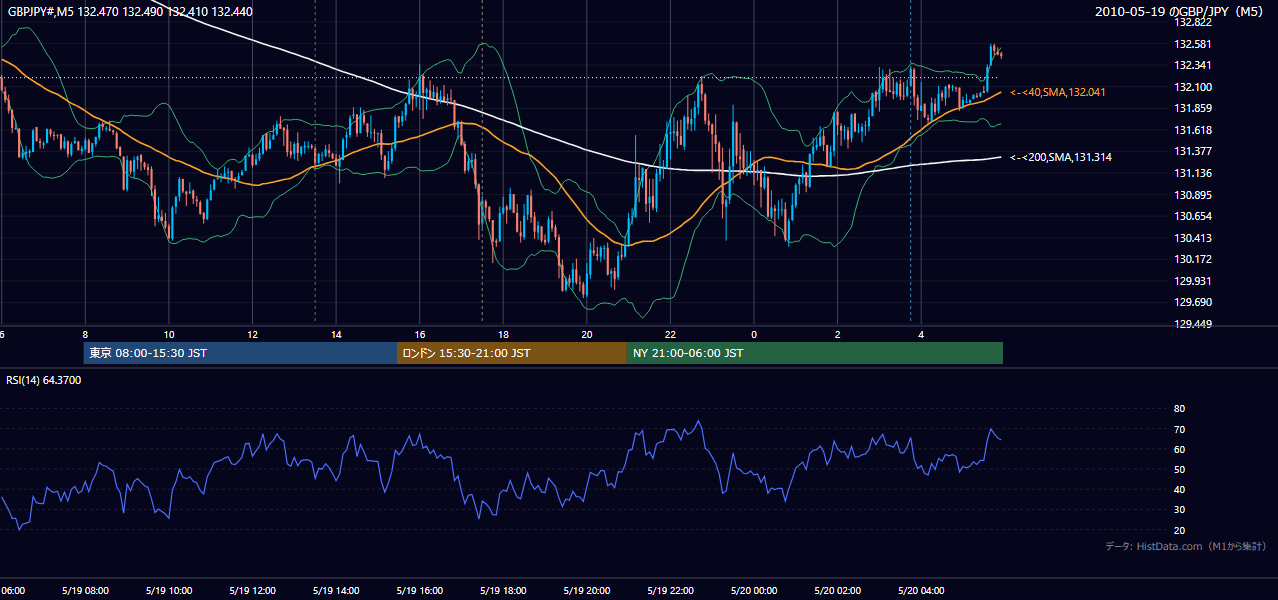The width and height of the screenshot is (1278, 600).
Task: Click price axis value 130.172
Action: point(1193,259)
